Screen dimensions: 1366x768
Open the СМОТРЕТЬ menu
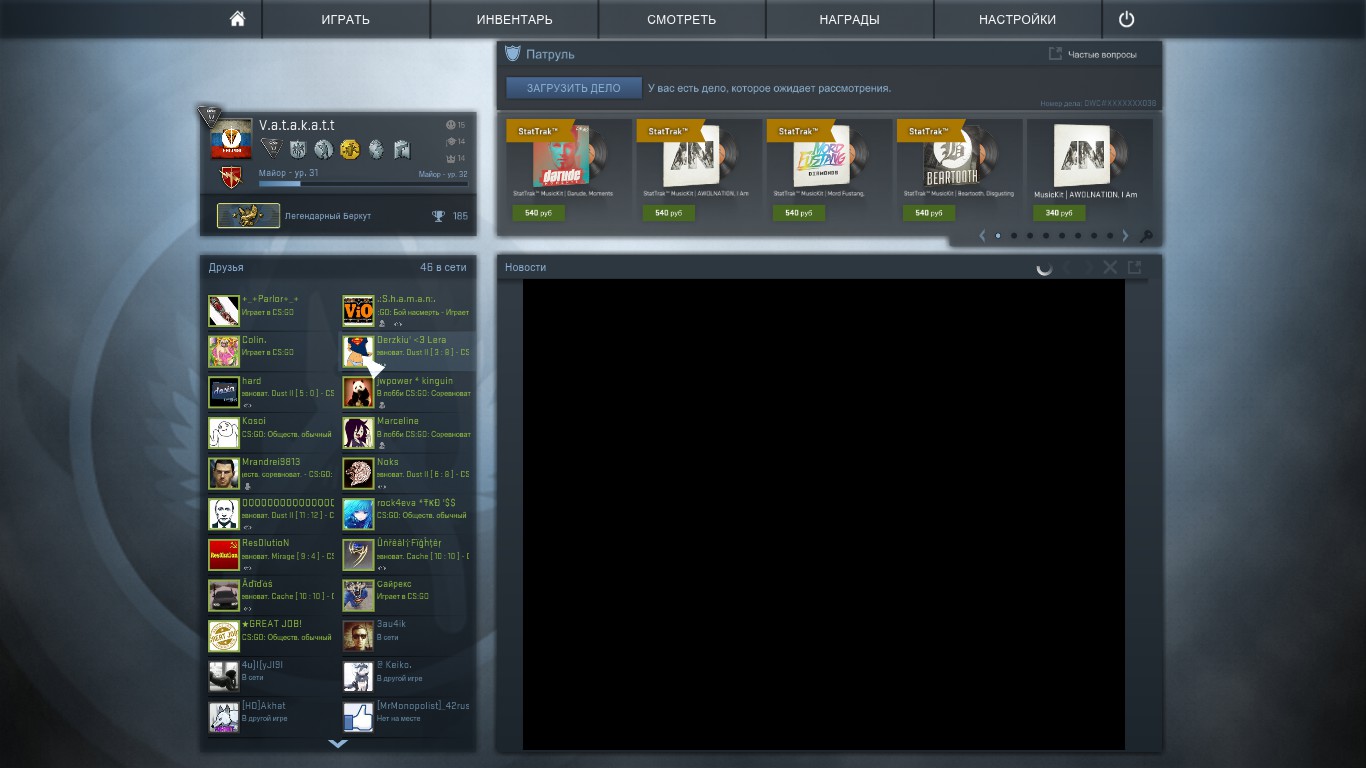(x=682, y=19)
